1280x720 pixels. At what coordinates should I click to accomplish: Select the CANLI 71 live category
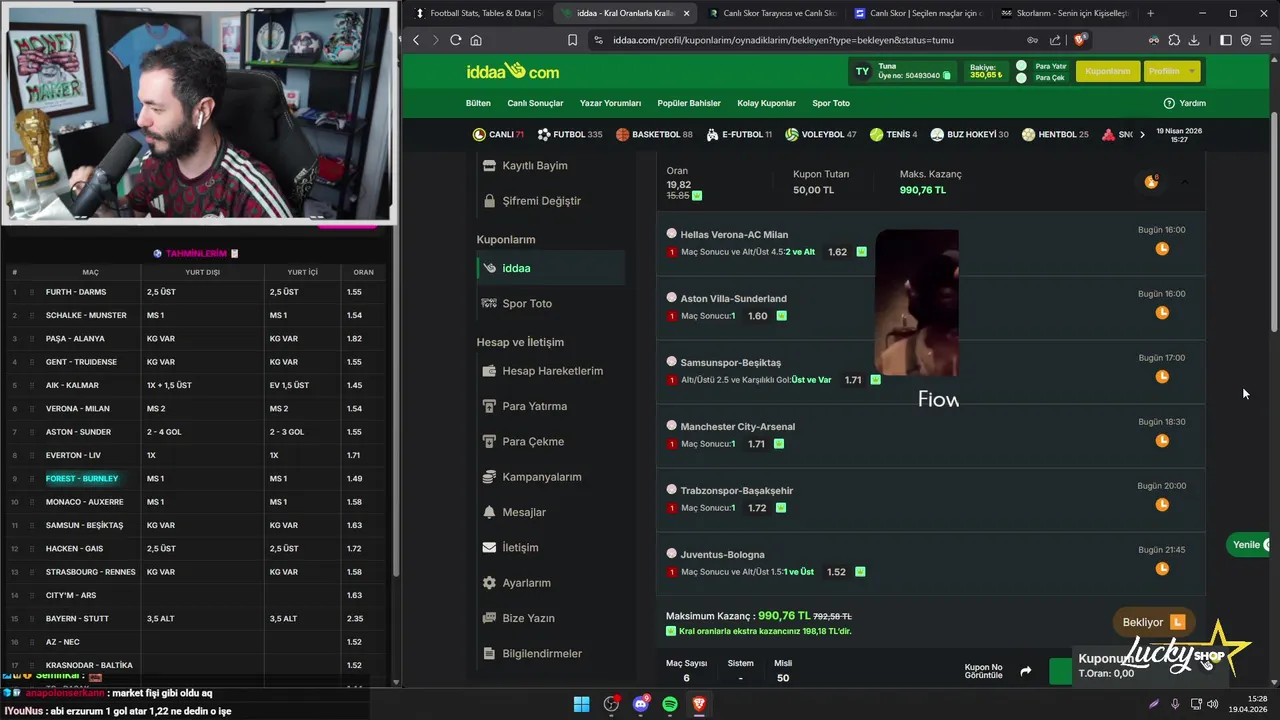[x=498, y=135]
